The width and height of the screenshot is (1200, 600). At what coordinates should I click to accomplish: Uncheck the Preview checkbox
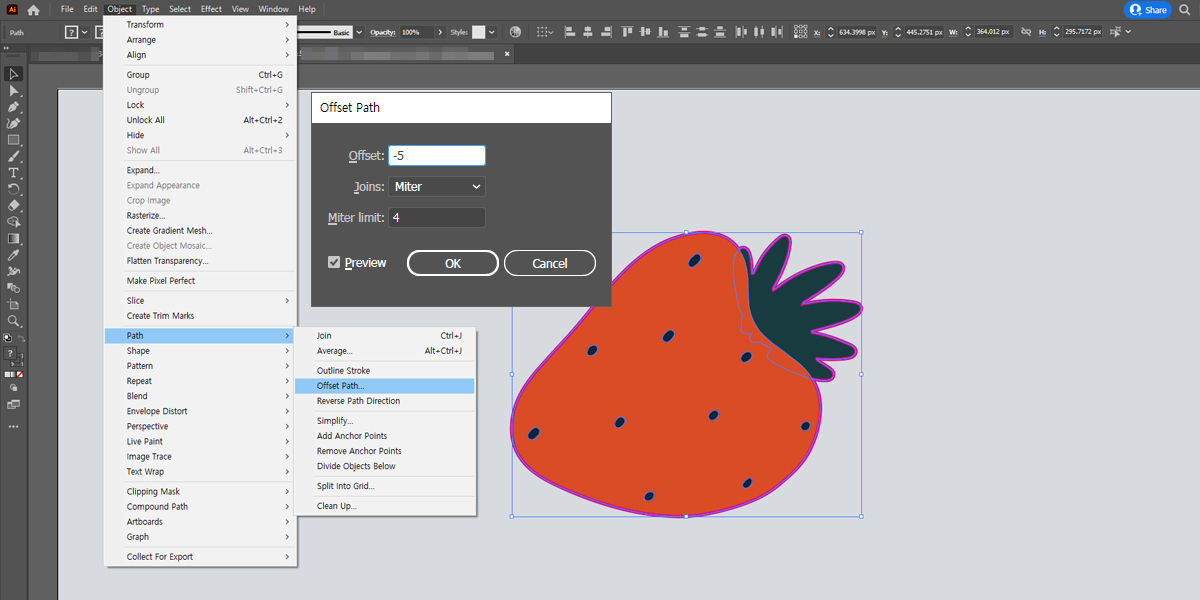coord(334,263)
